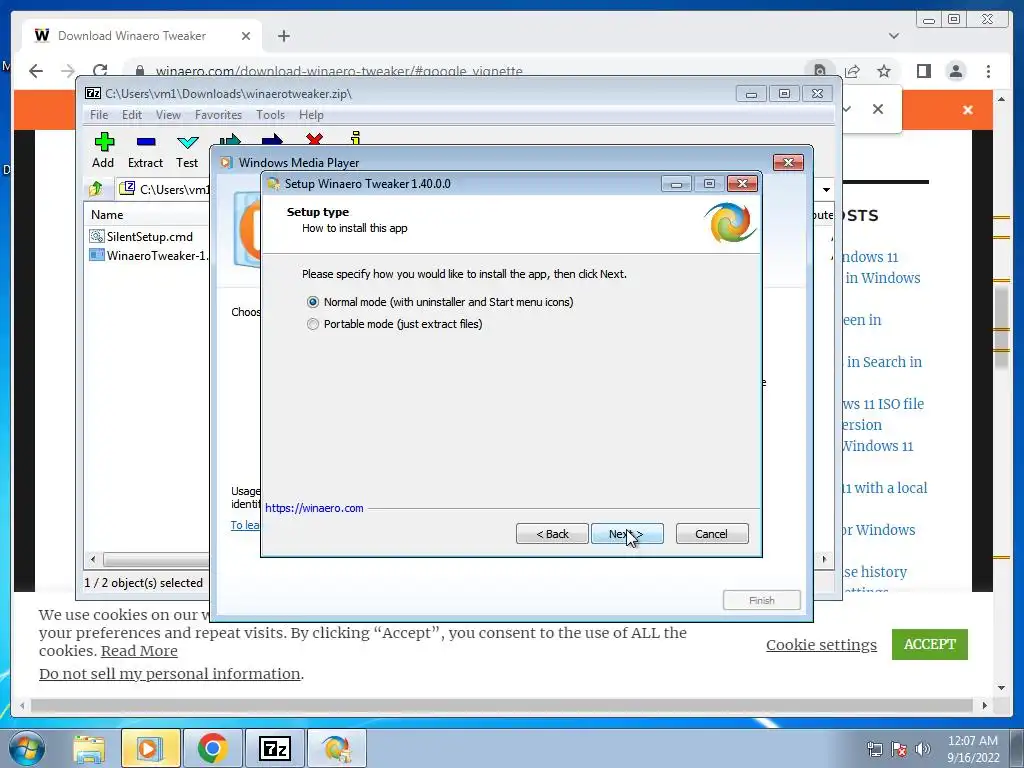Open the Tools menu in 7-Zip
Viewport: 1024px width, 768px height.
click(x=270, y=115)
